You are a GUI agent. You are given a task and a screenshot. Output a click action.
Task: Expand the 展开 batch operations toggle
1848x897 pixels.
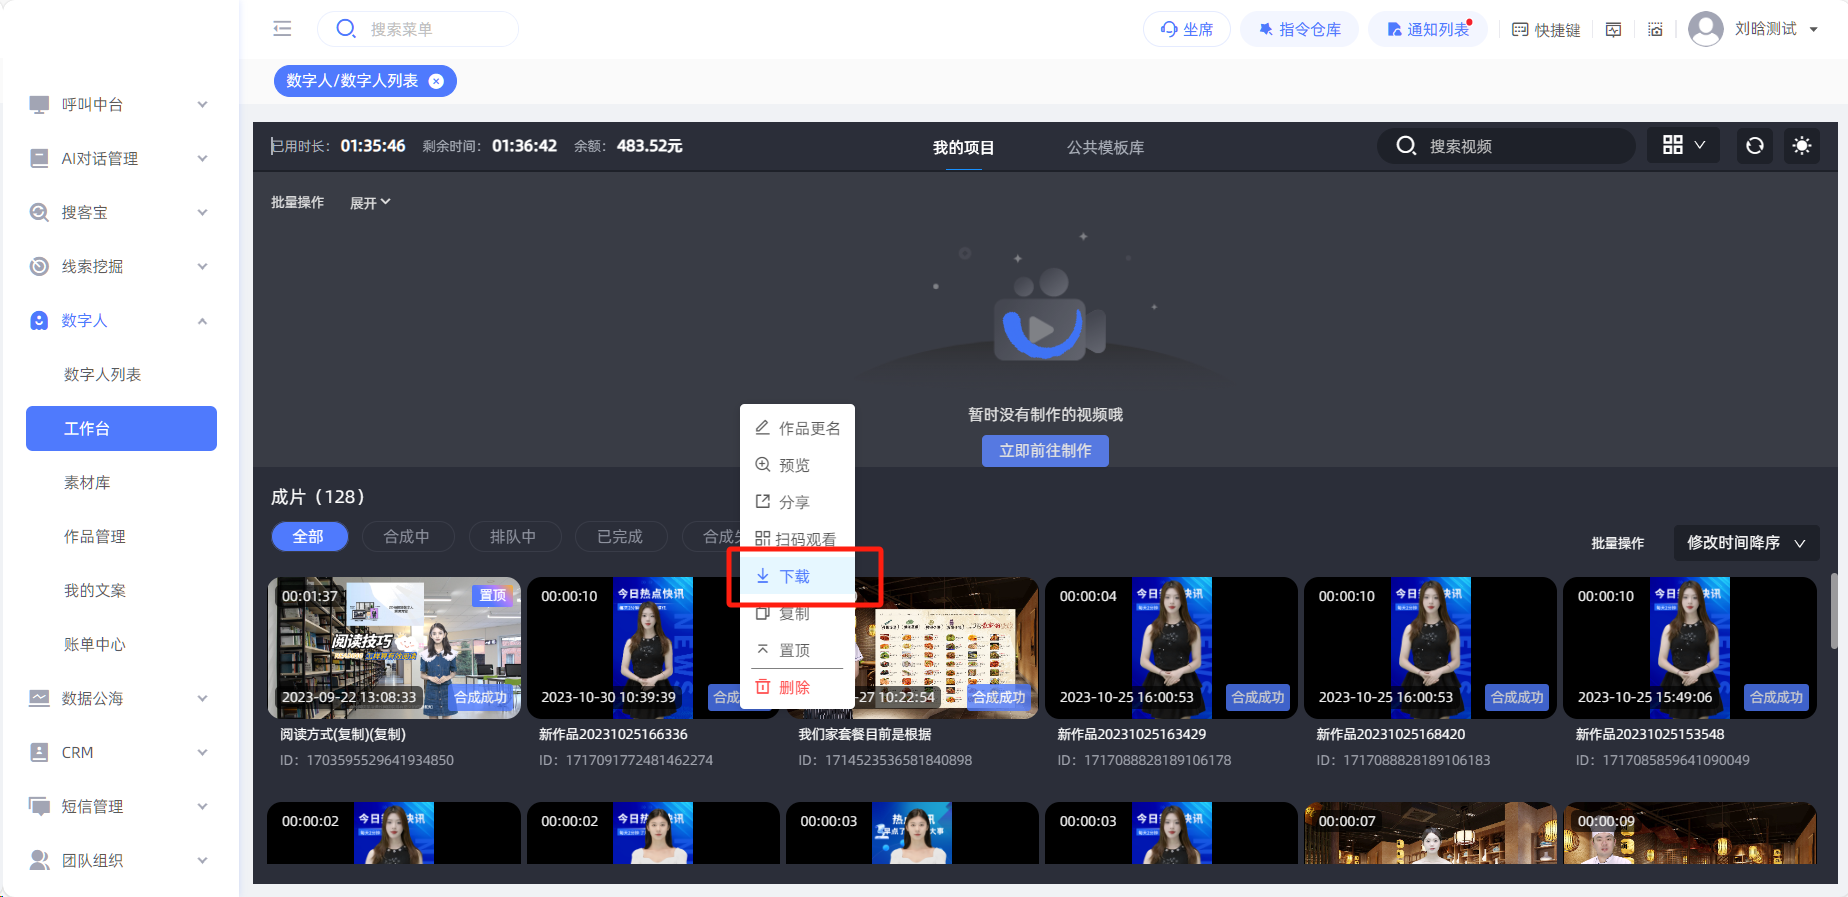coord(370,203)
